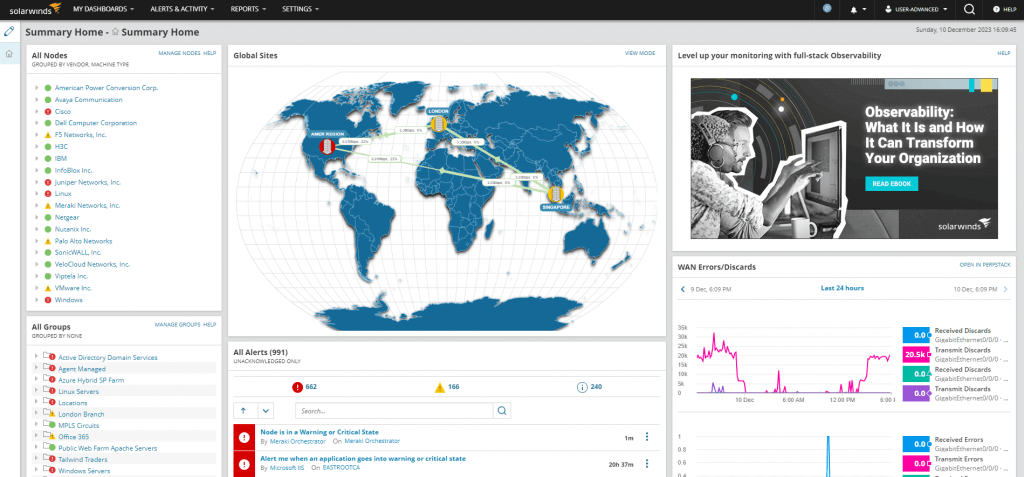Select the Juniper Networks, Inc. node entry
The width and height of the screenshot is (1024, 477).
point(88,182)
